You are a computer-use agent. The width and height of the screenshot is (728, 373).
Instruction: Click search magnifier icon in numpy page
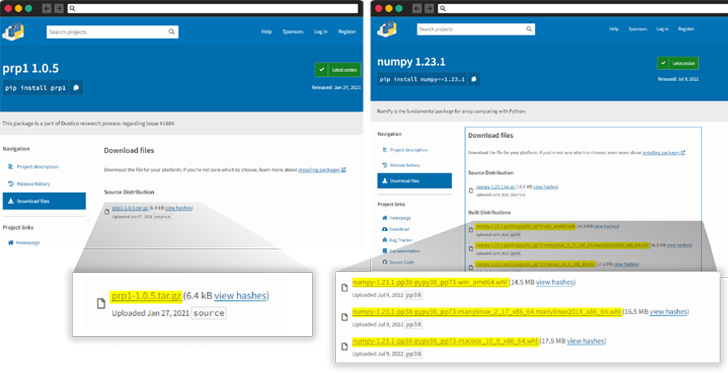tap(528, 29)
